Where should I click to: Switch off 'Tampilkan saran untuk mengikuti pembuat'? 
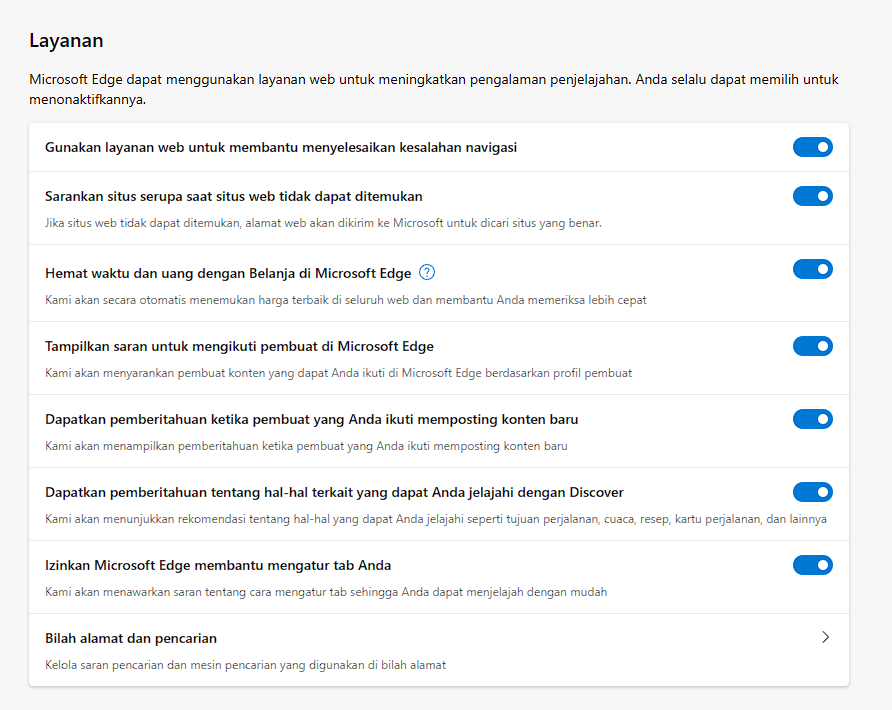812,346
